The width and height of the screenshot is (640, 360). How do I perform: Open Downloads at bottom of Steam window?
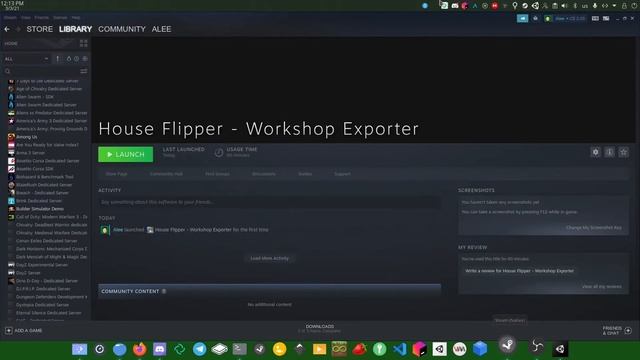coord(320,329)
